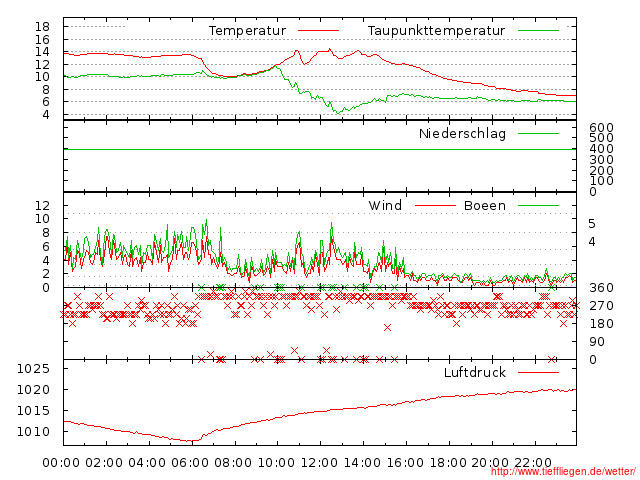Viewport: 640px width, 480px height.
Task: Select the Temperatur legend label
Action: click(247, 31)
